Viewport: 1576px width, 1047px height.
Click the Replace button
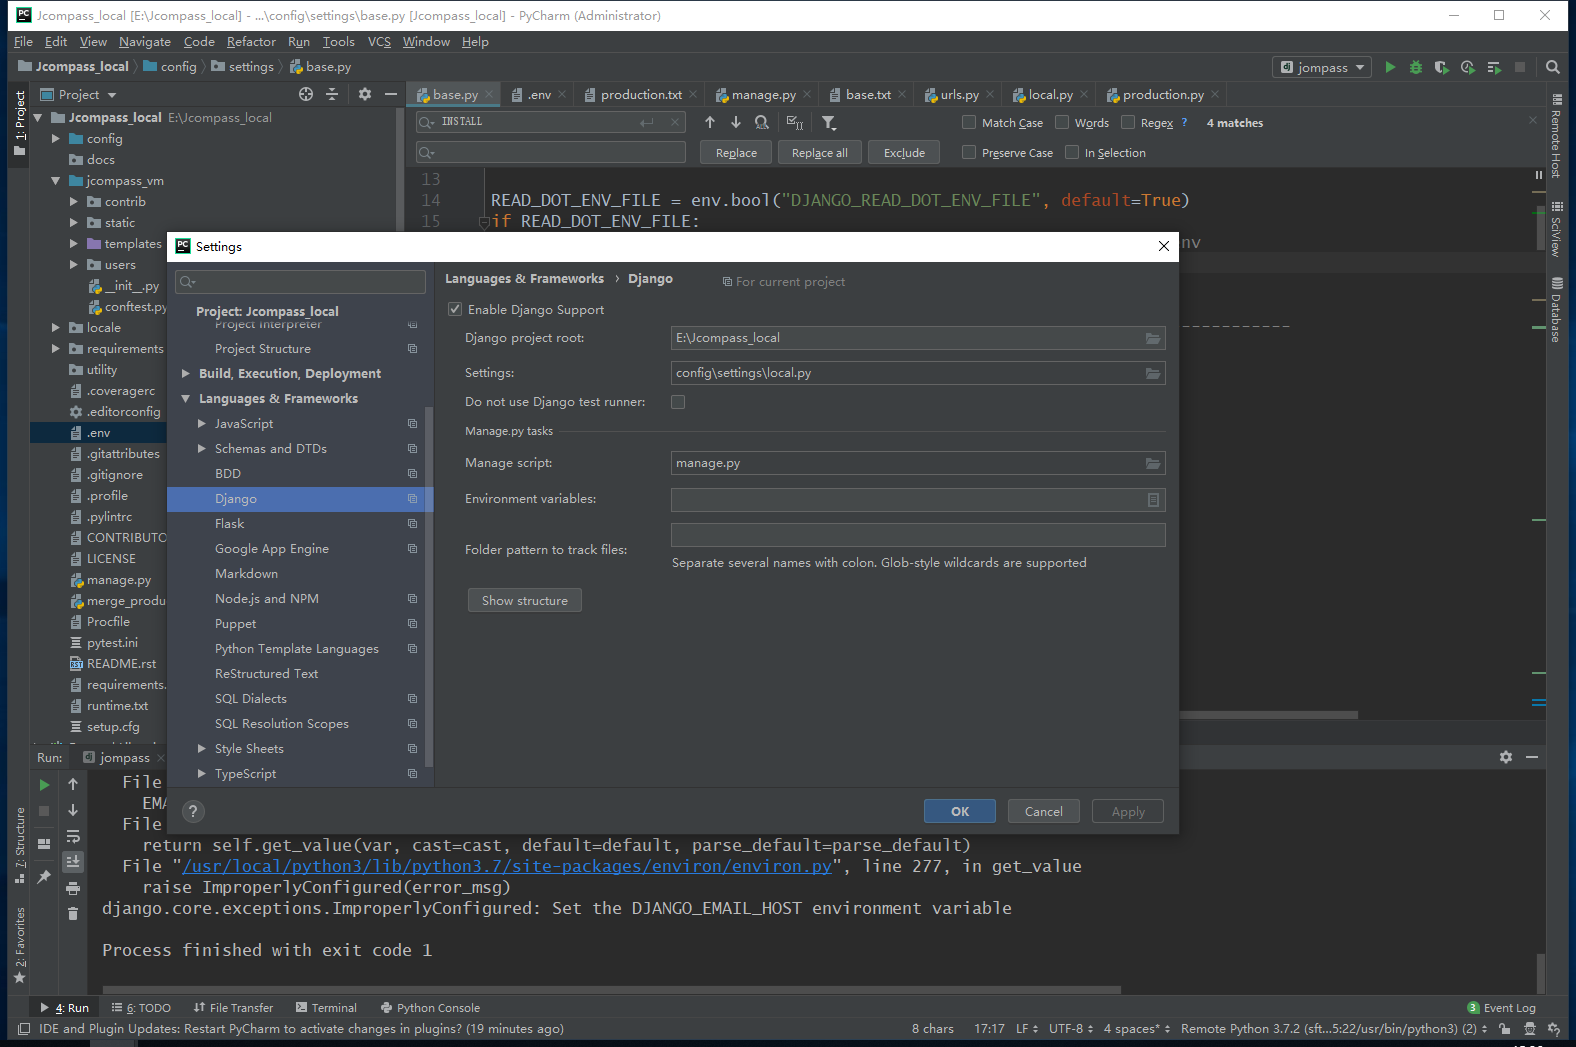pos(736,153)
